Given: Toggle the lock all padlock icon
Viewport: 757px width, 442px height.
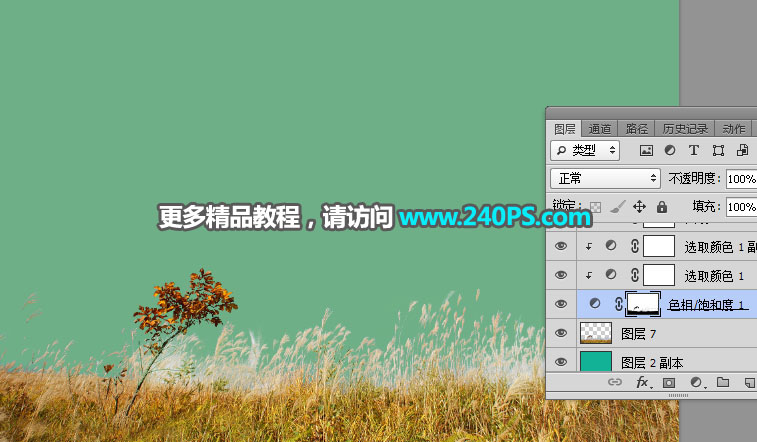Looking at the screenshot, I should click(x=662, y=207).
